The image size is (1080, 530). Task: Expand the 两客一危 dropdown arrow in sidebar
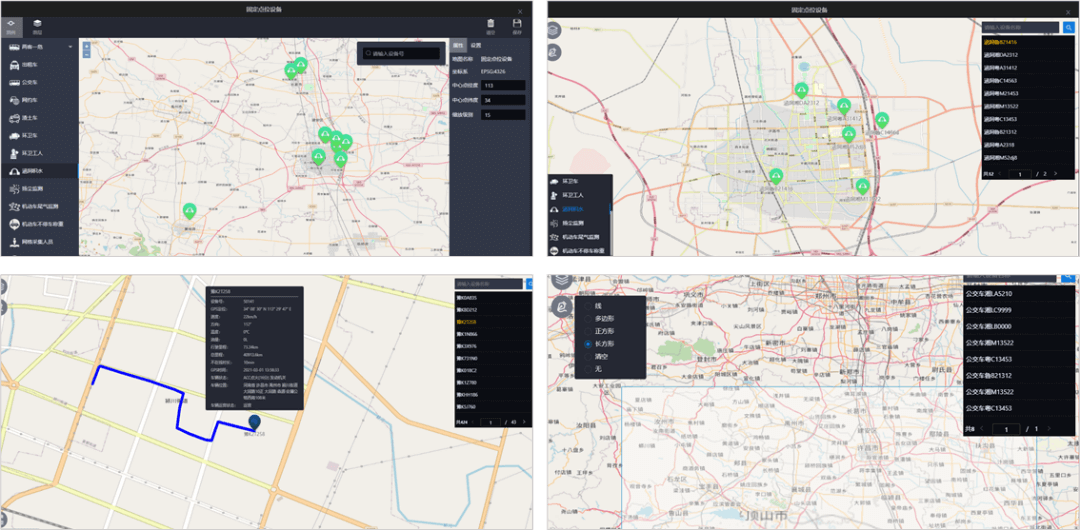tap(70, 47)
